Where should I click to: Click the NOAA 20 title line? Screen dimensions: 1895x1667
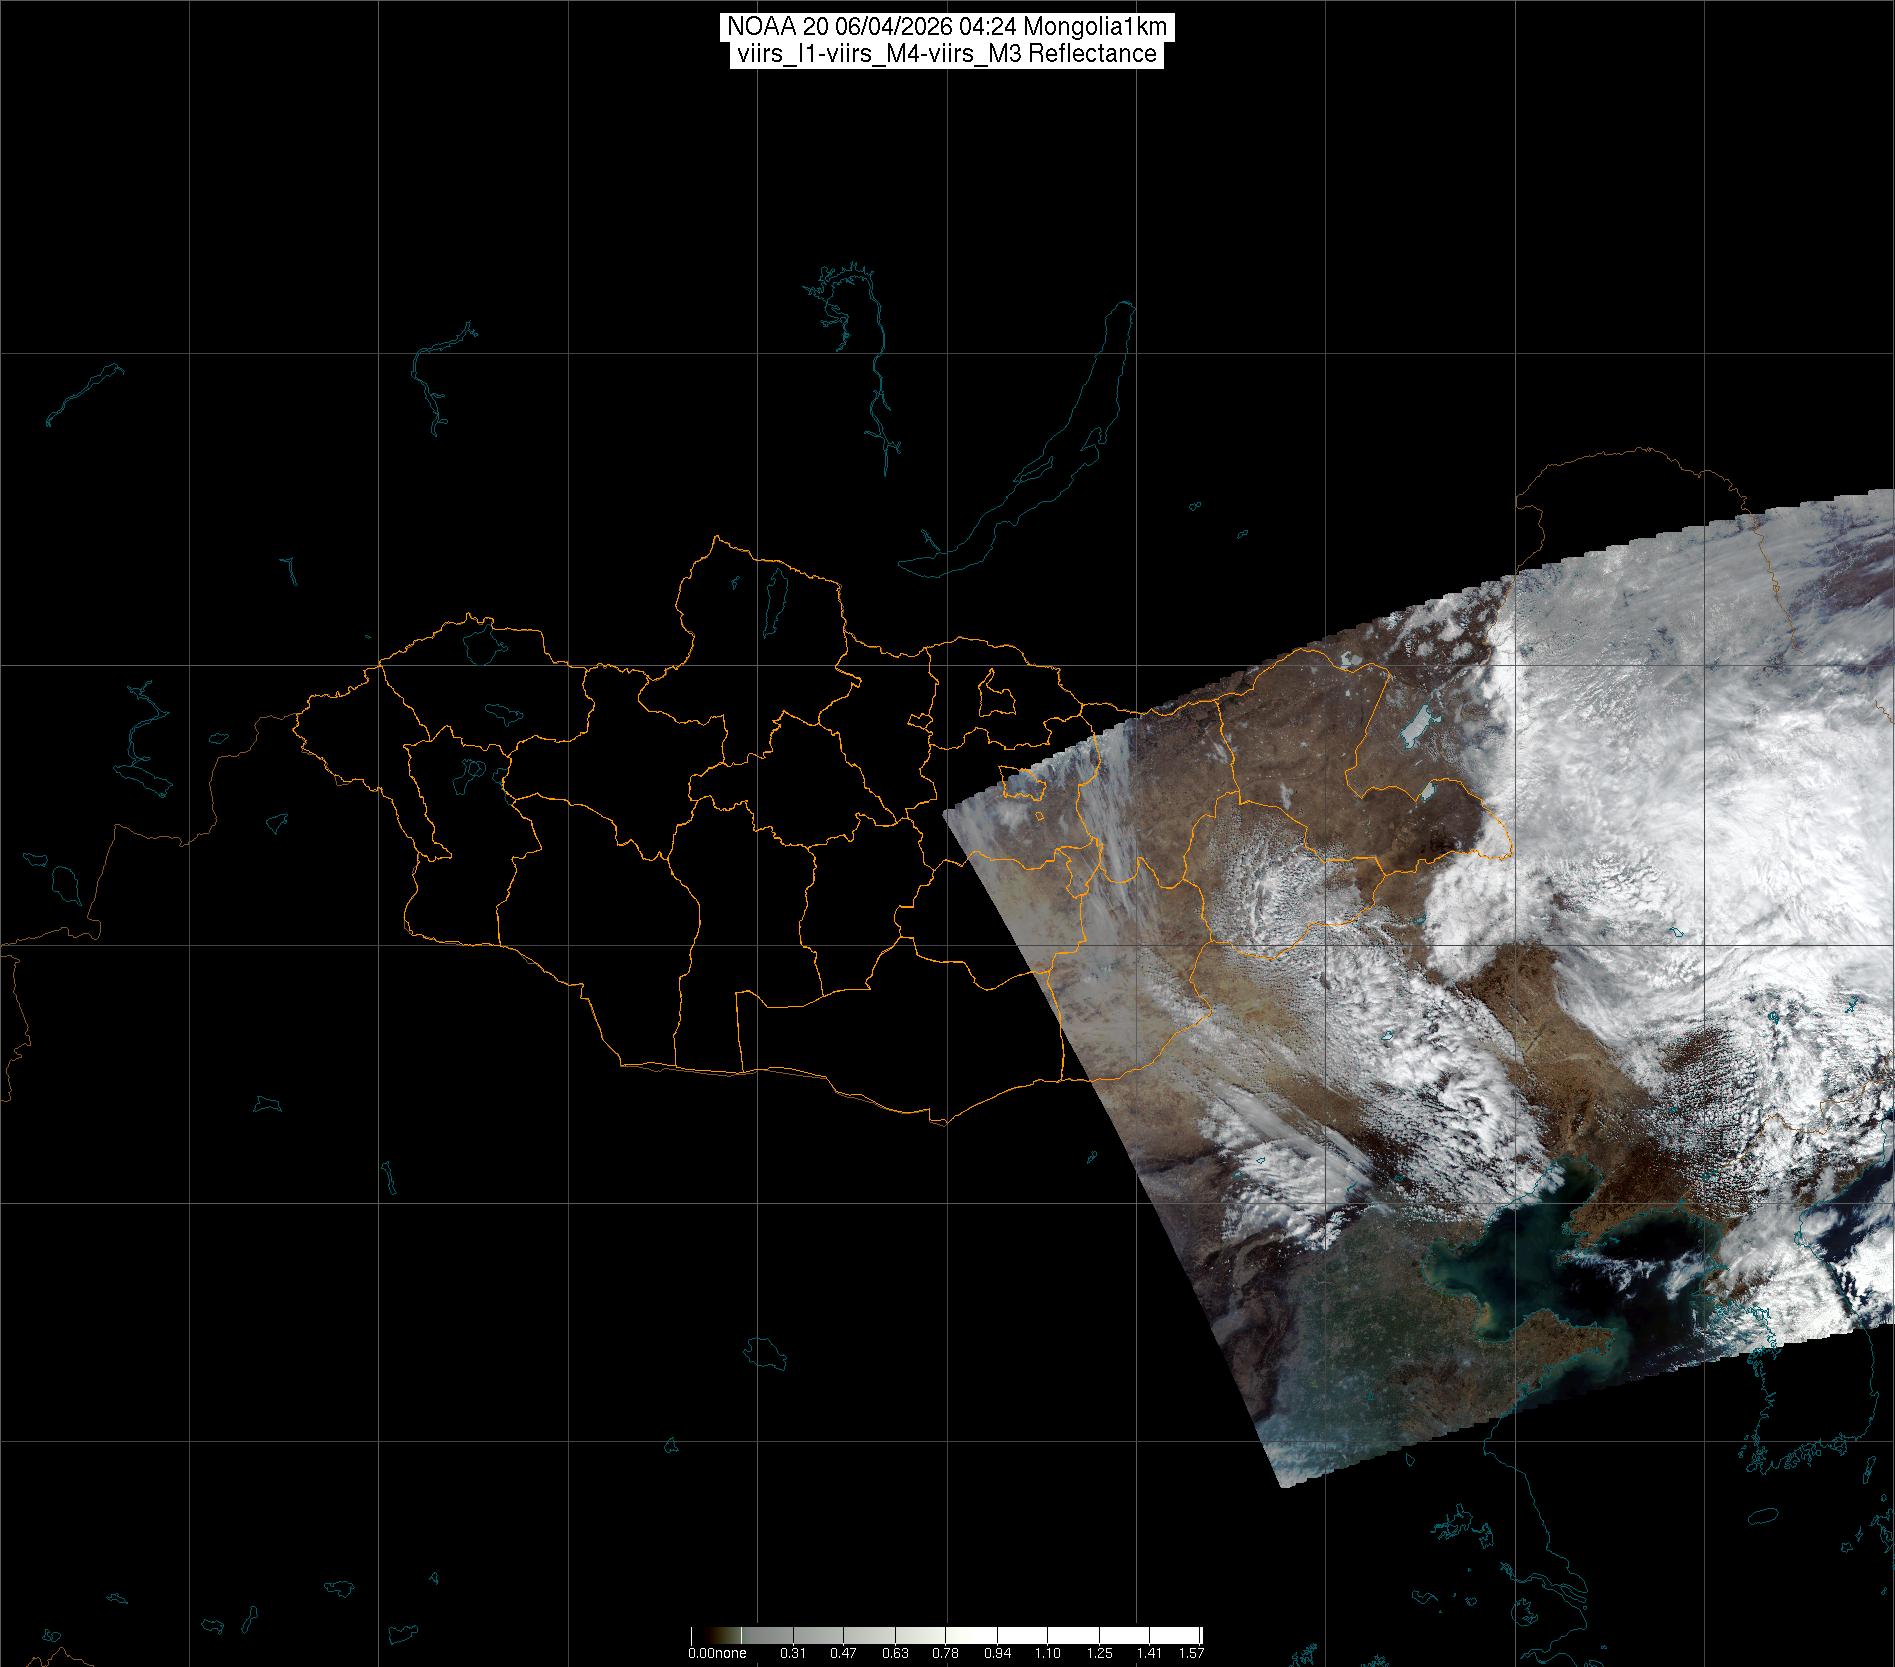[946, 27]
